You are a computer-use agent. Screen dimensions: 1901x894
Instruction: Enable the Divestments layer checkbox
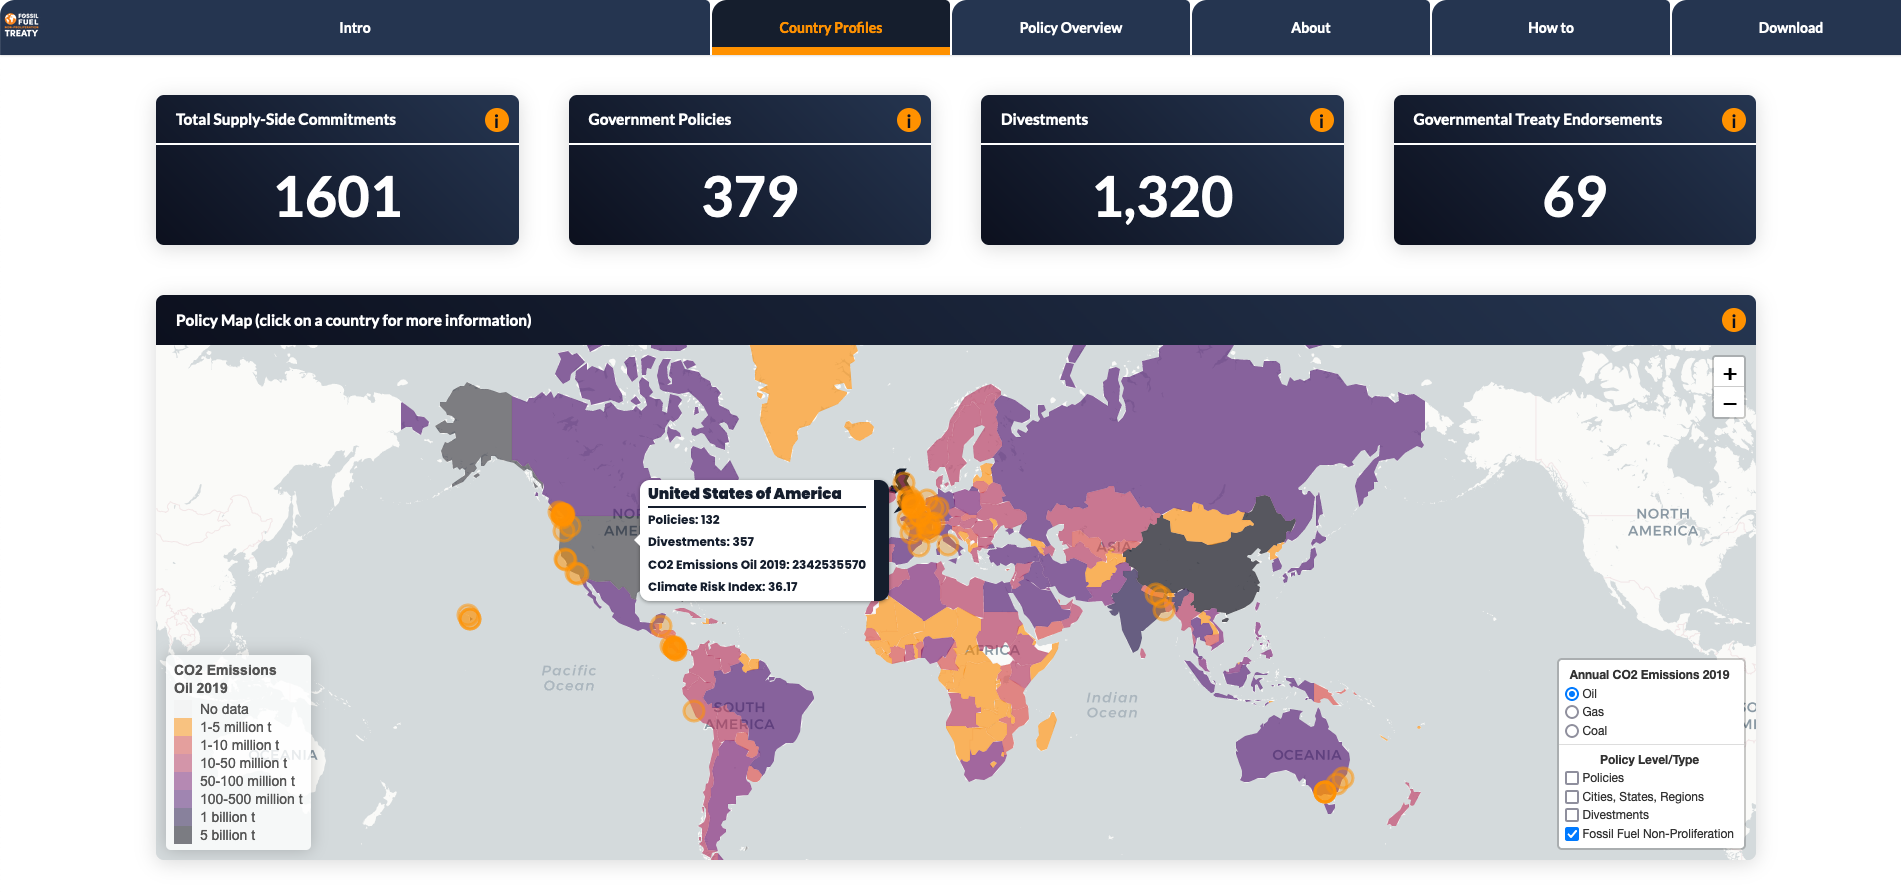coord(1572,815)
